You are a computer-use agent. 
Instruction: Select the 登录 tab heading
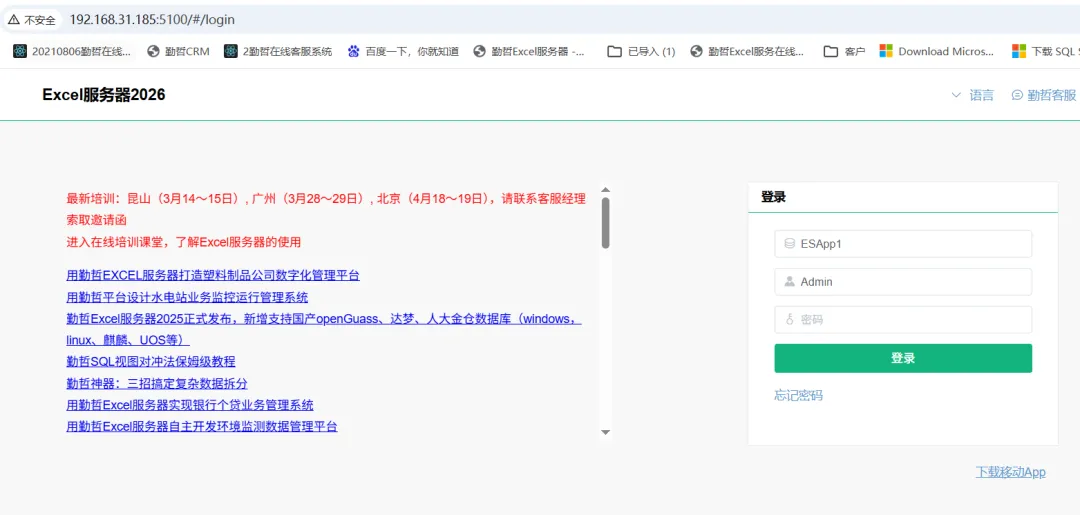pyautogui.click(x=773, y=197)
